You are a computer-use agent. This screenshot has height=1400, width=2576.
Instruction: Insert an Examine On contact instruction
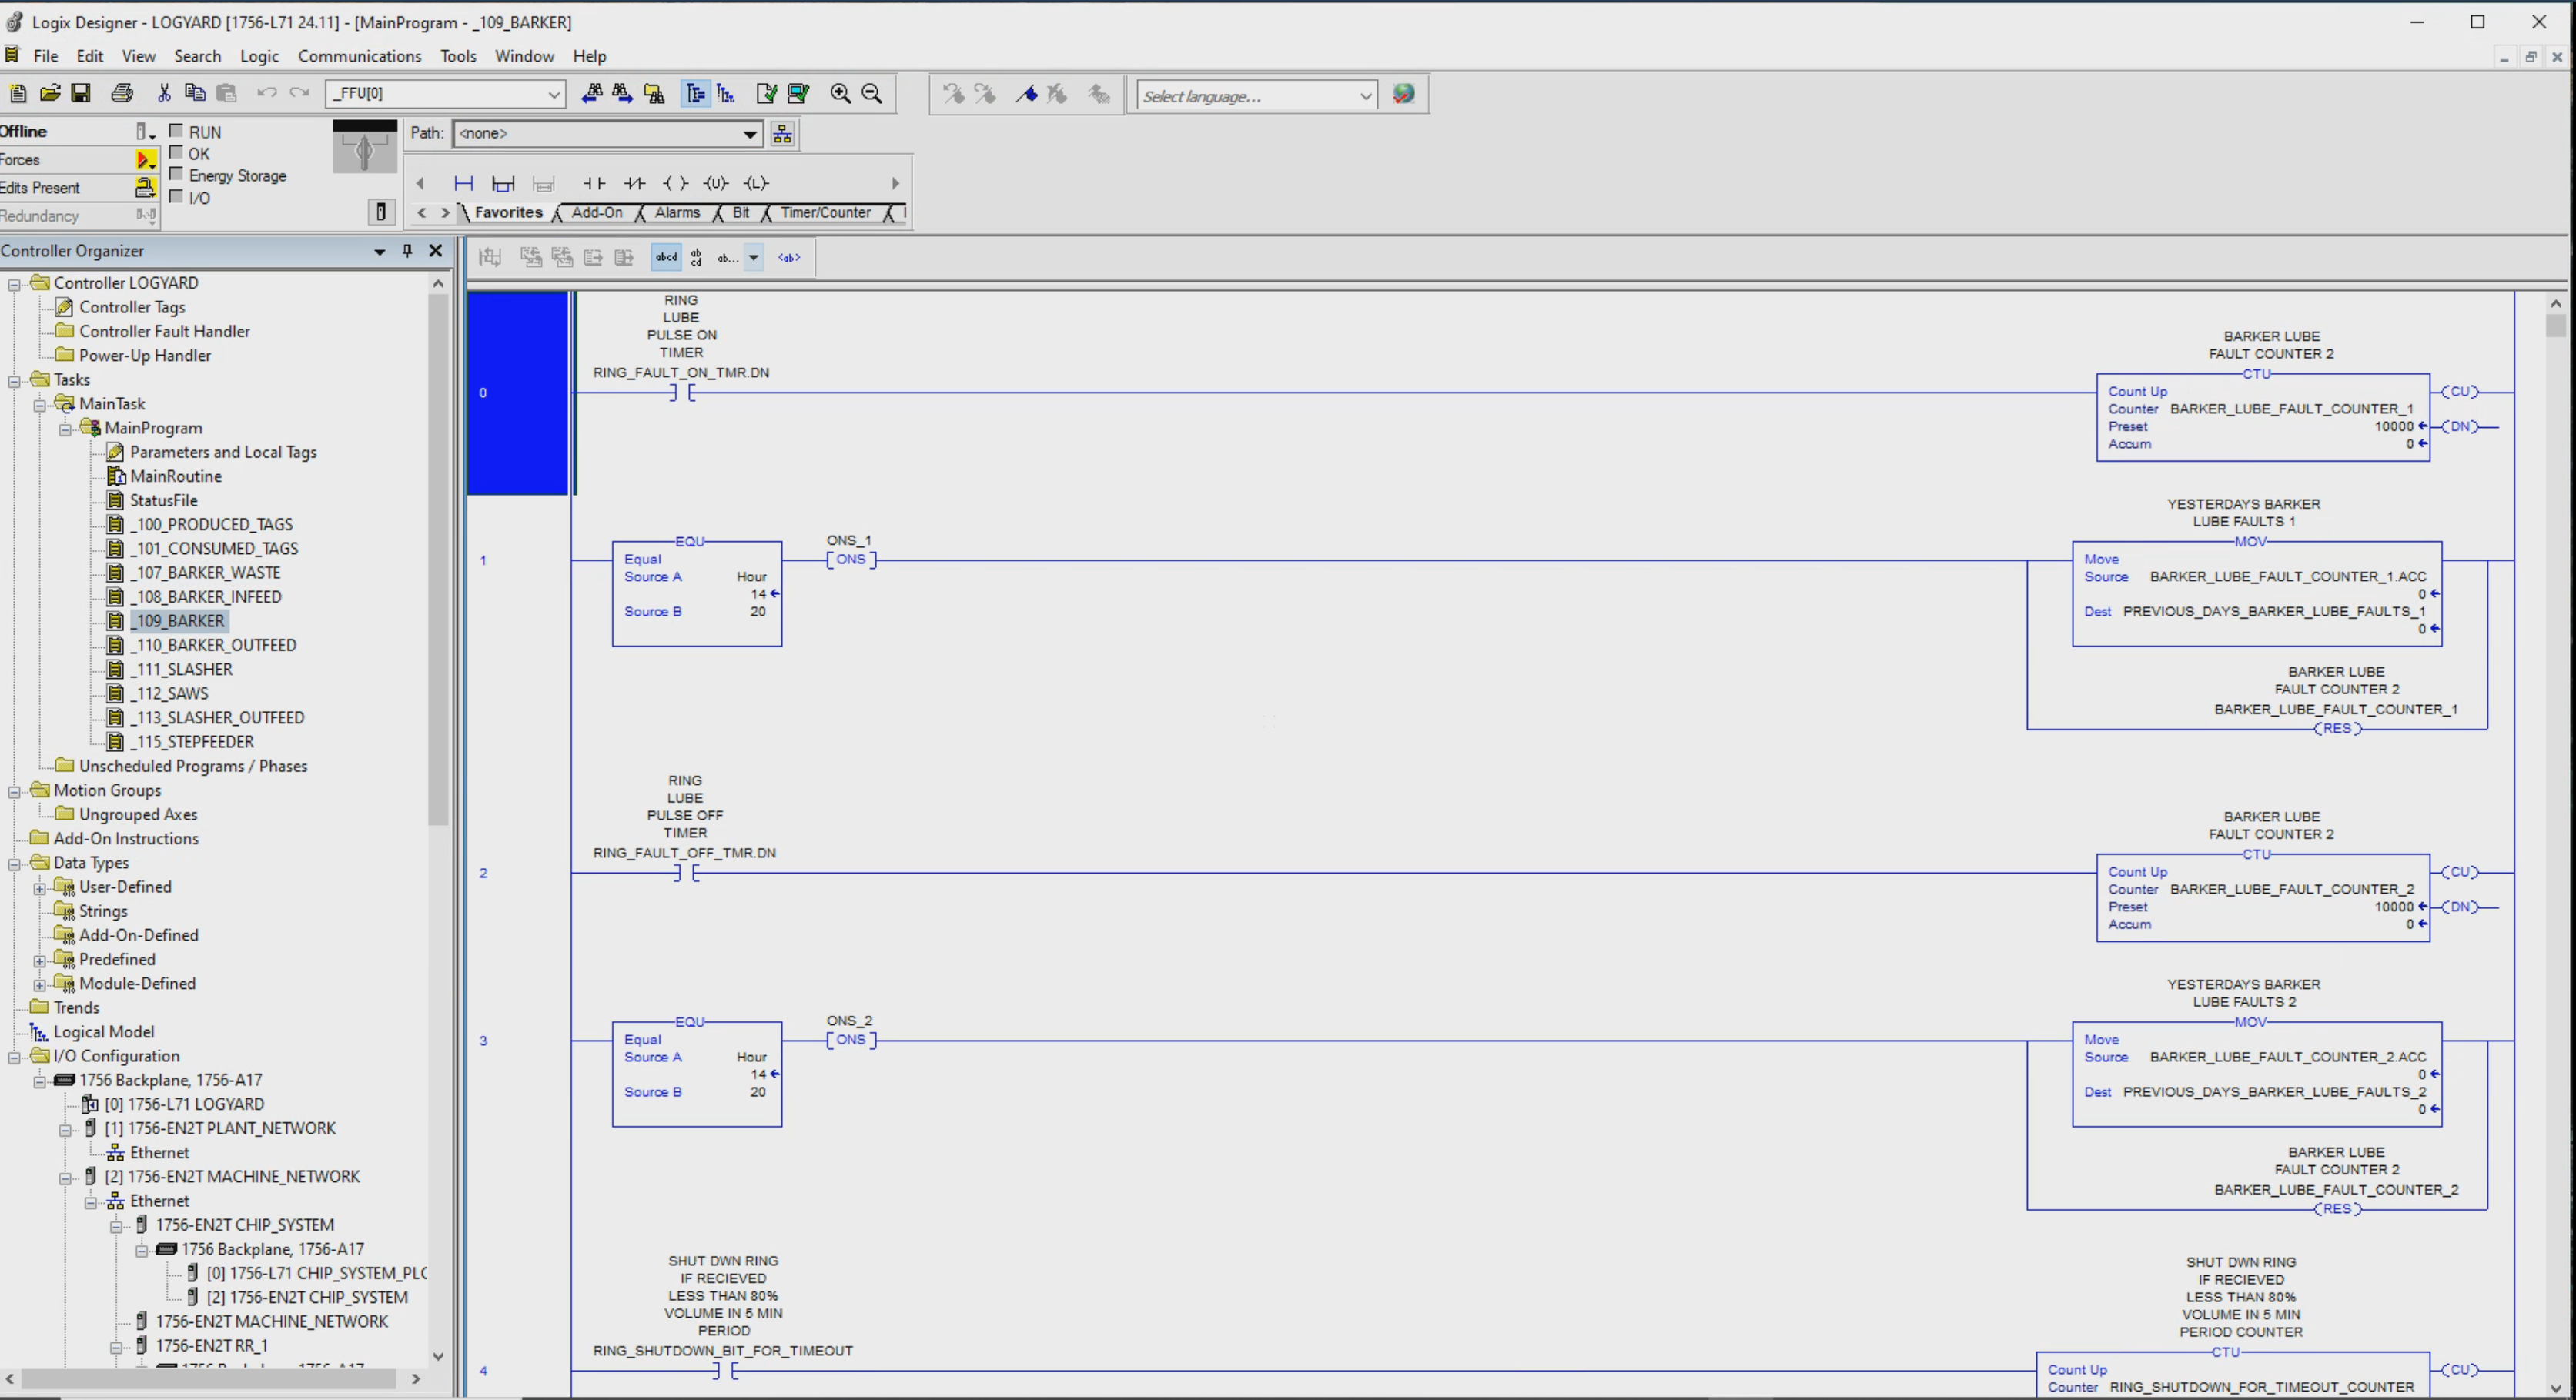click(594, 183)
